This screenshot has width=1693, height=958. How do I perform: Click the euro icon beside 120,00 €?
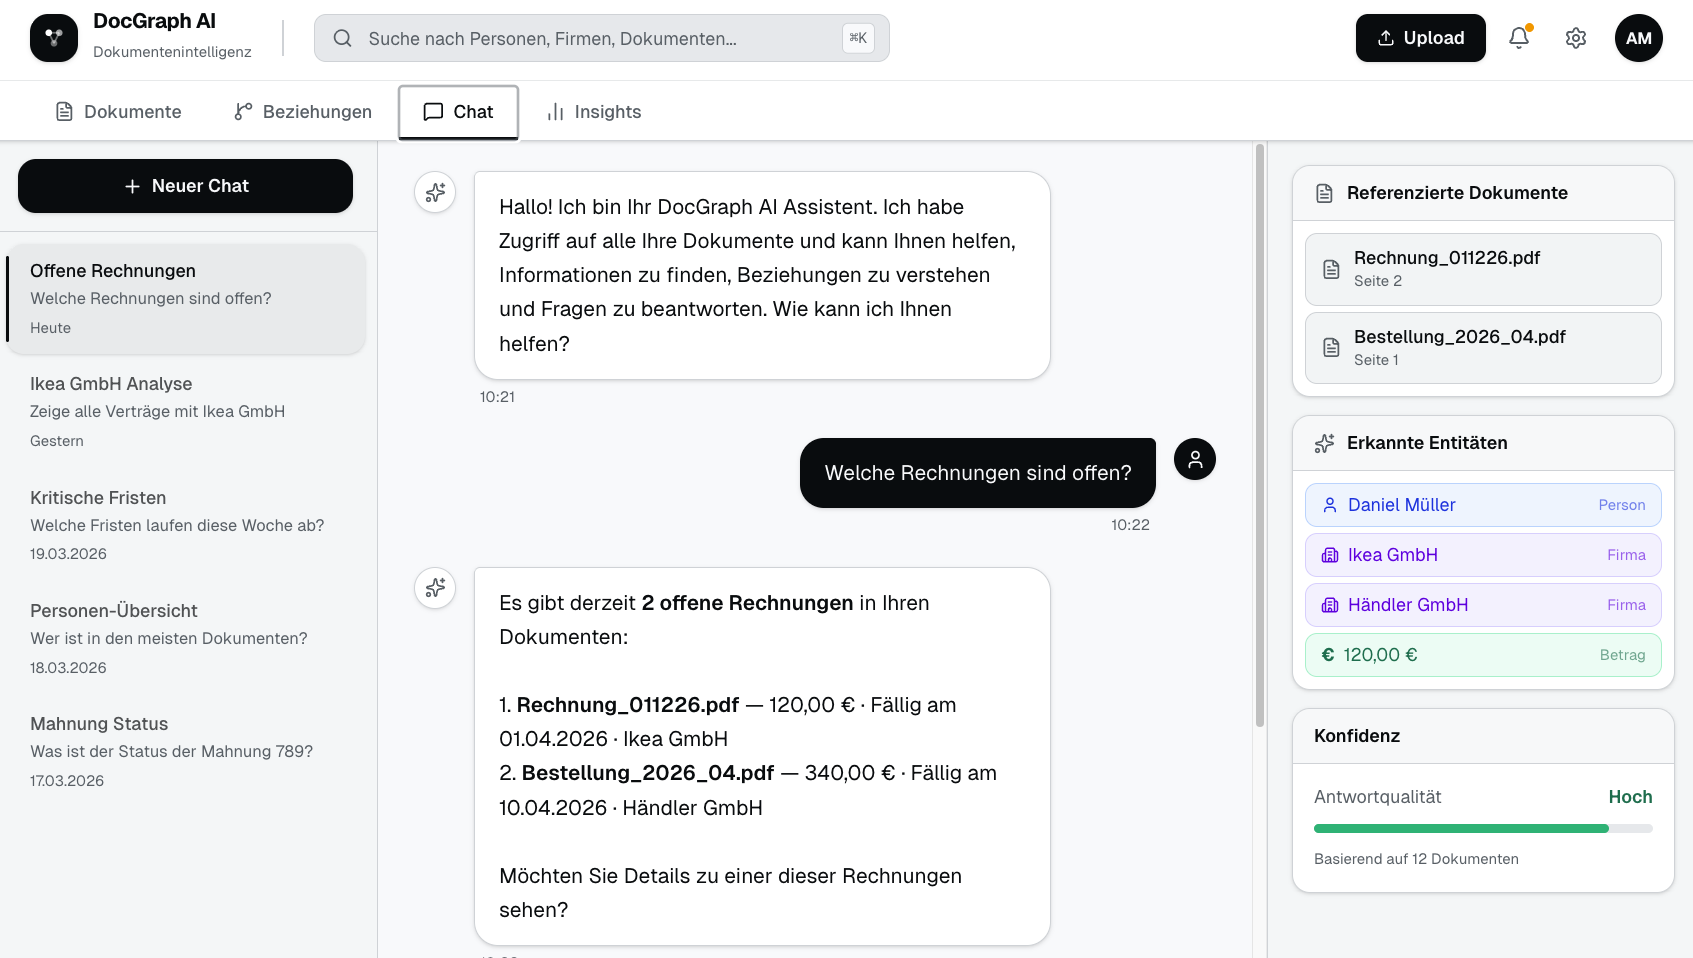coord(1329,655)
